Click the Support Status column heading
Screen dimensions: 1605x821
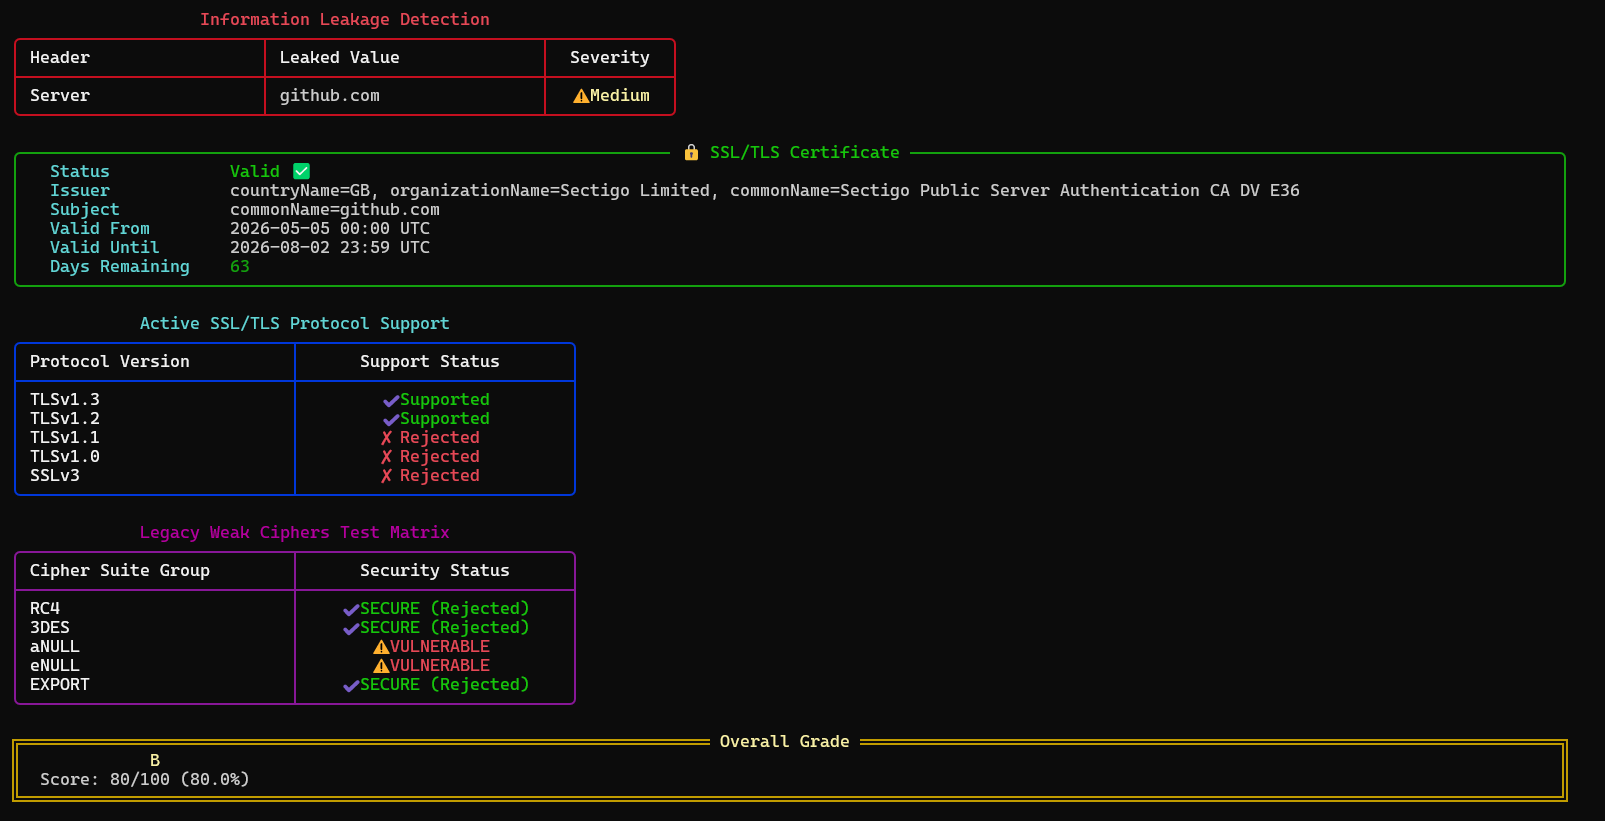[x=430, y=361]
